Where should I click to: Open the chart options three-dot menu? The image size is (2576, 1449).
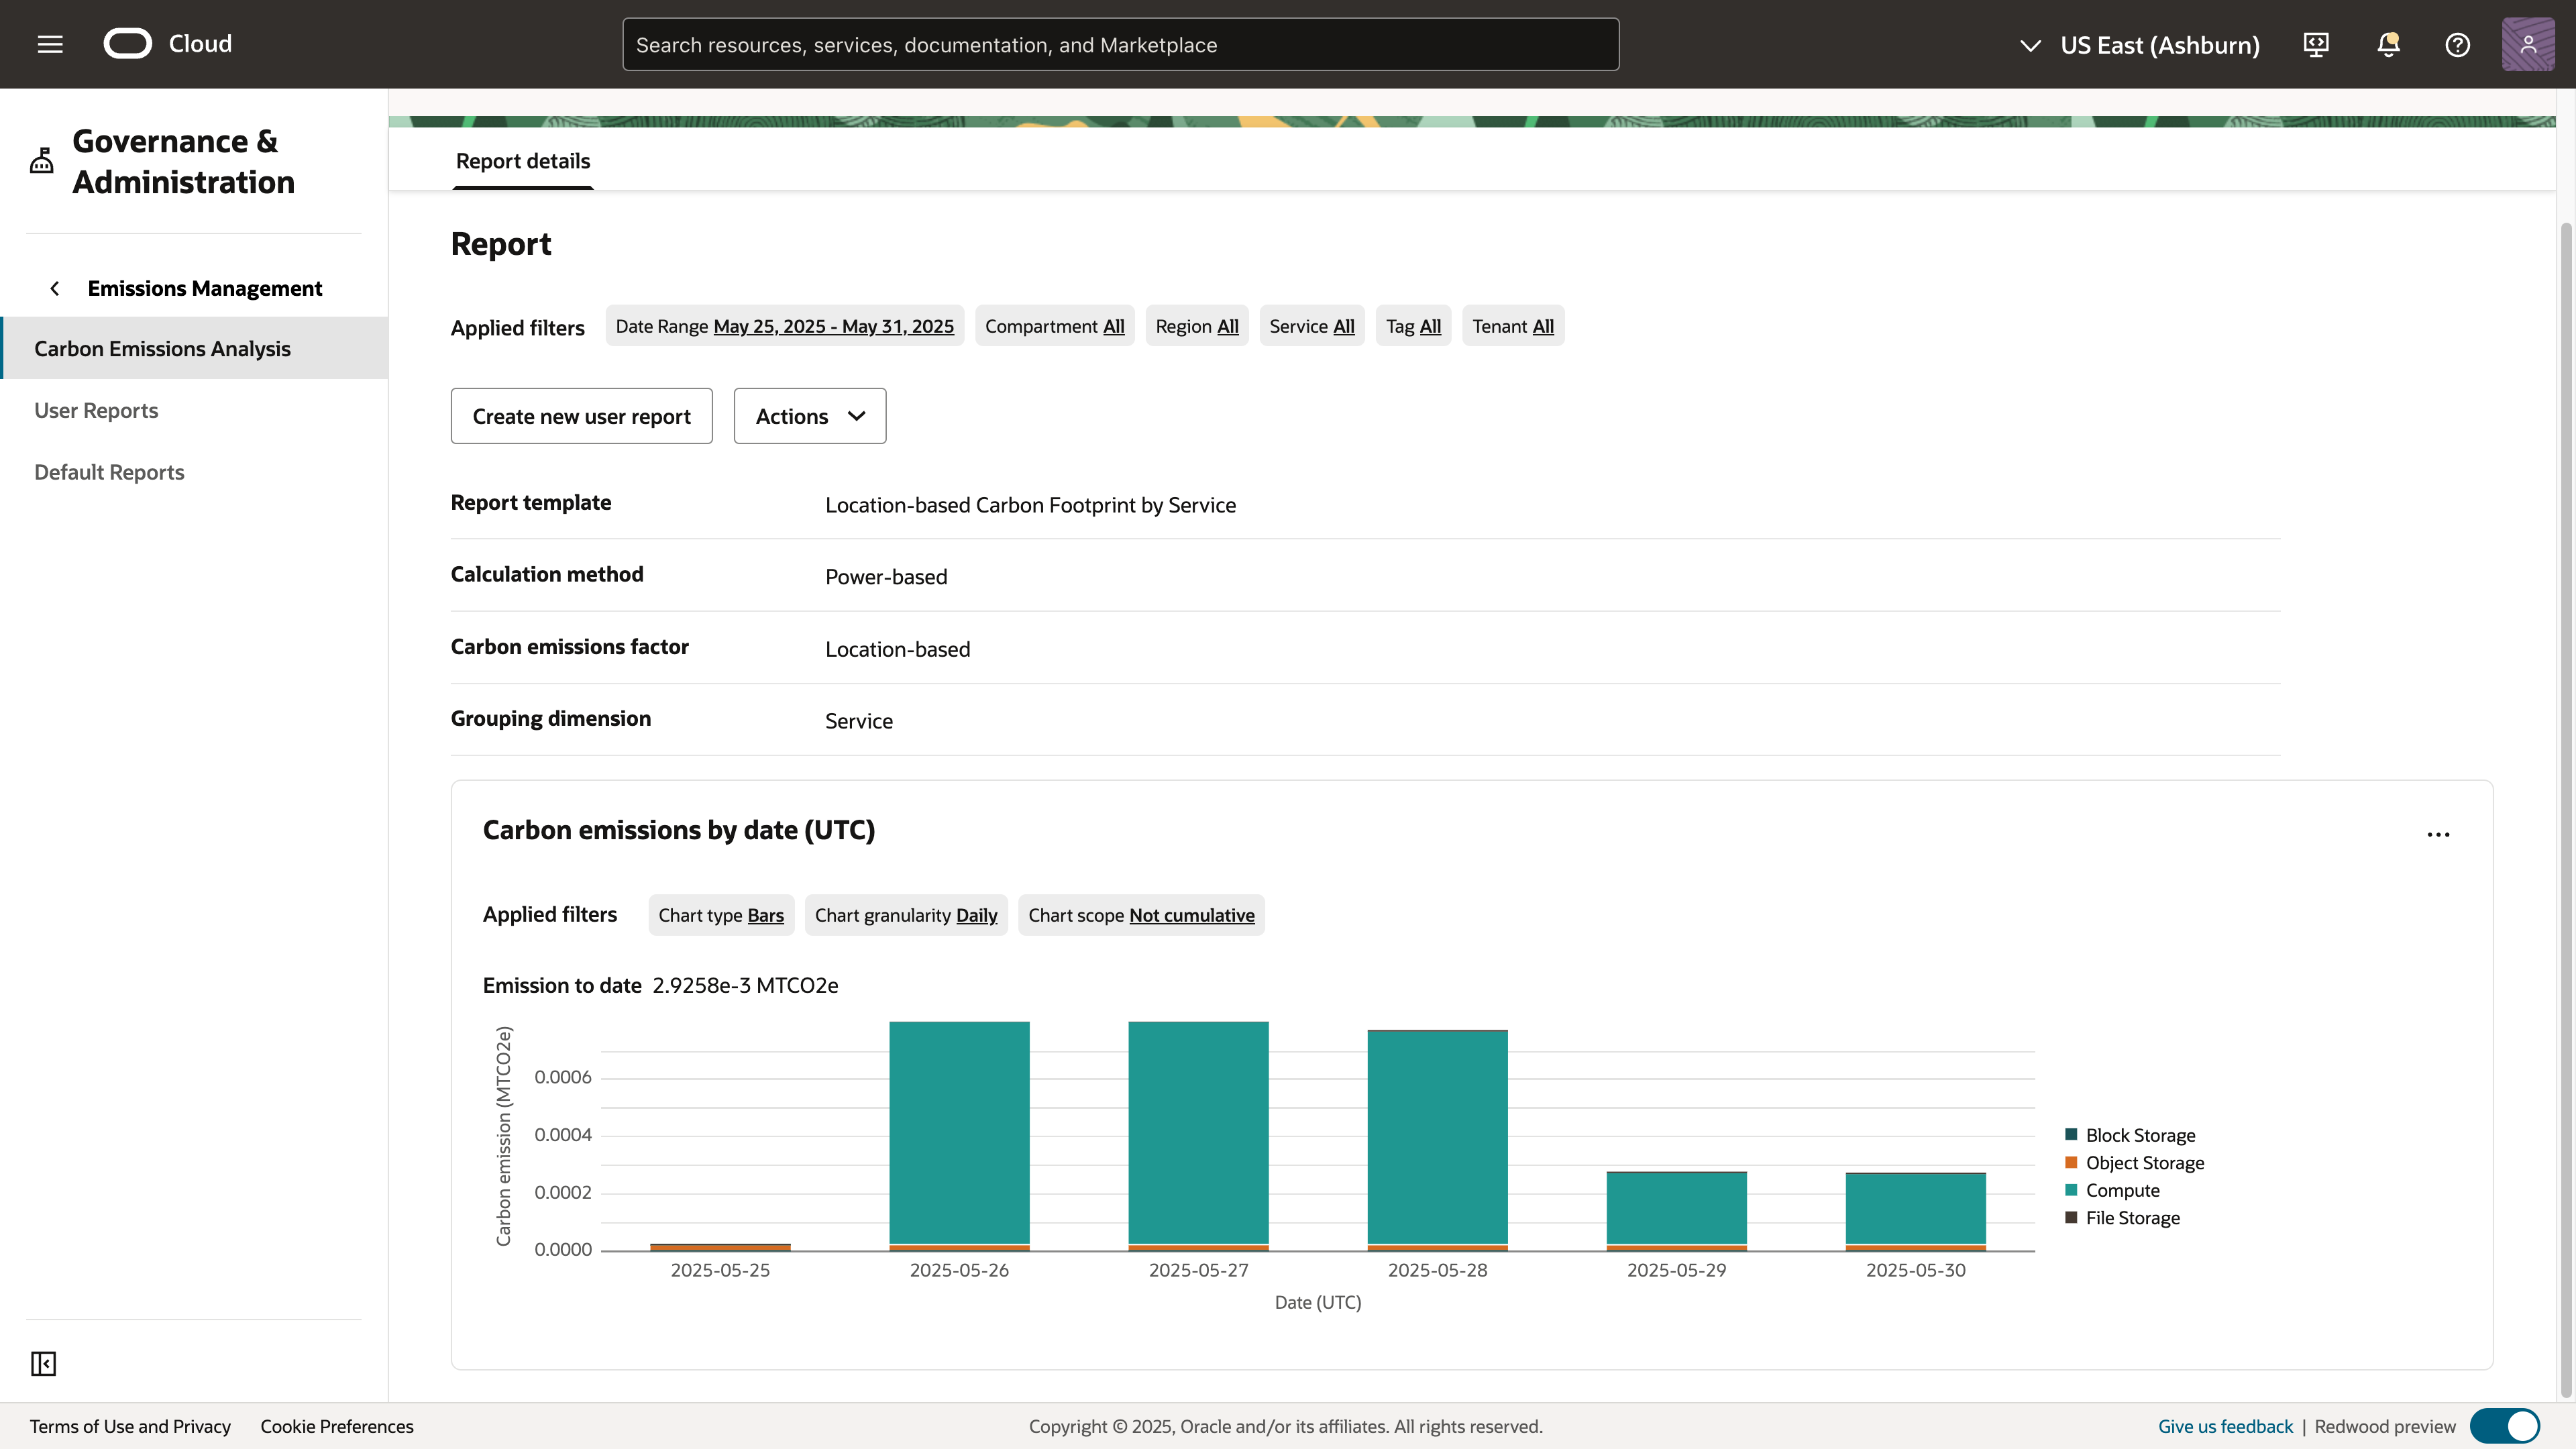pos(2438,834)
